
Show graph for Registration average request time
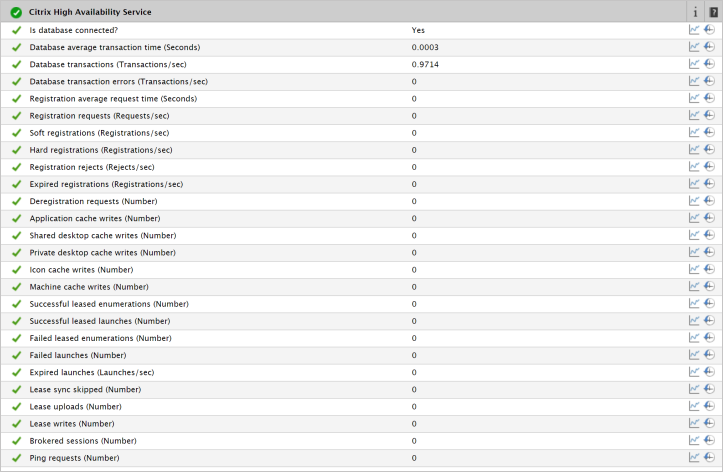tap(694, 98)
